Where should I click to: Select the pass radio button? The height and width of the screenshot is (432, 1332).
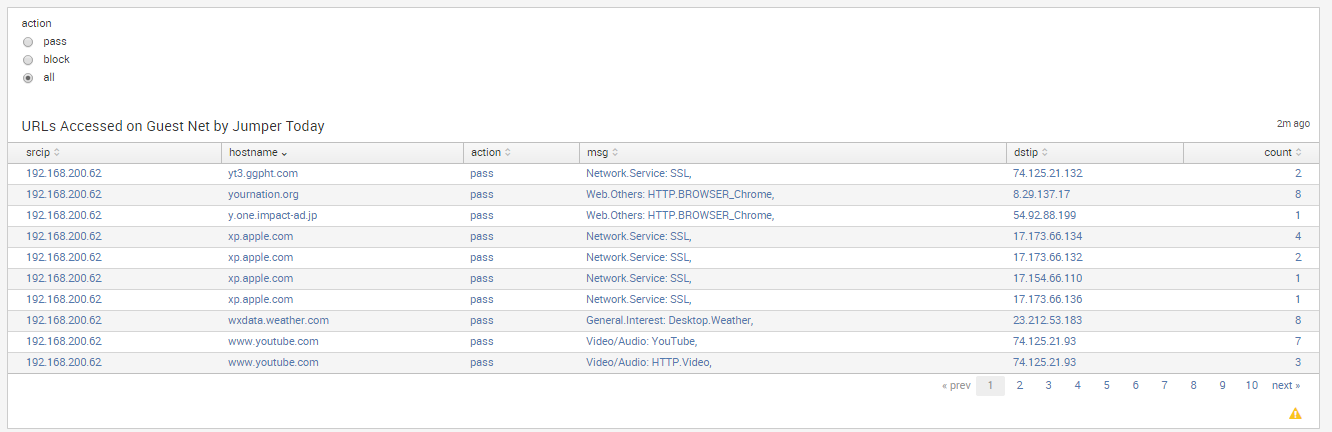click(28, 42)
